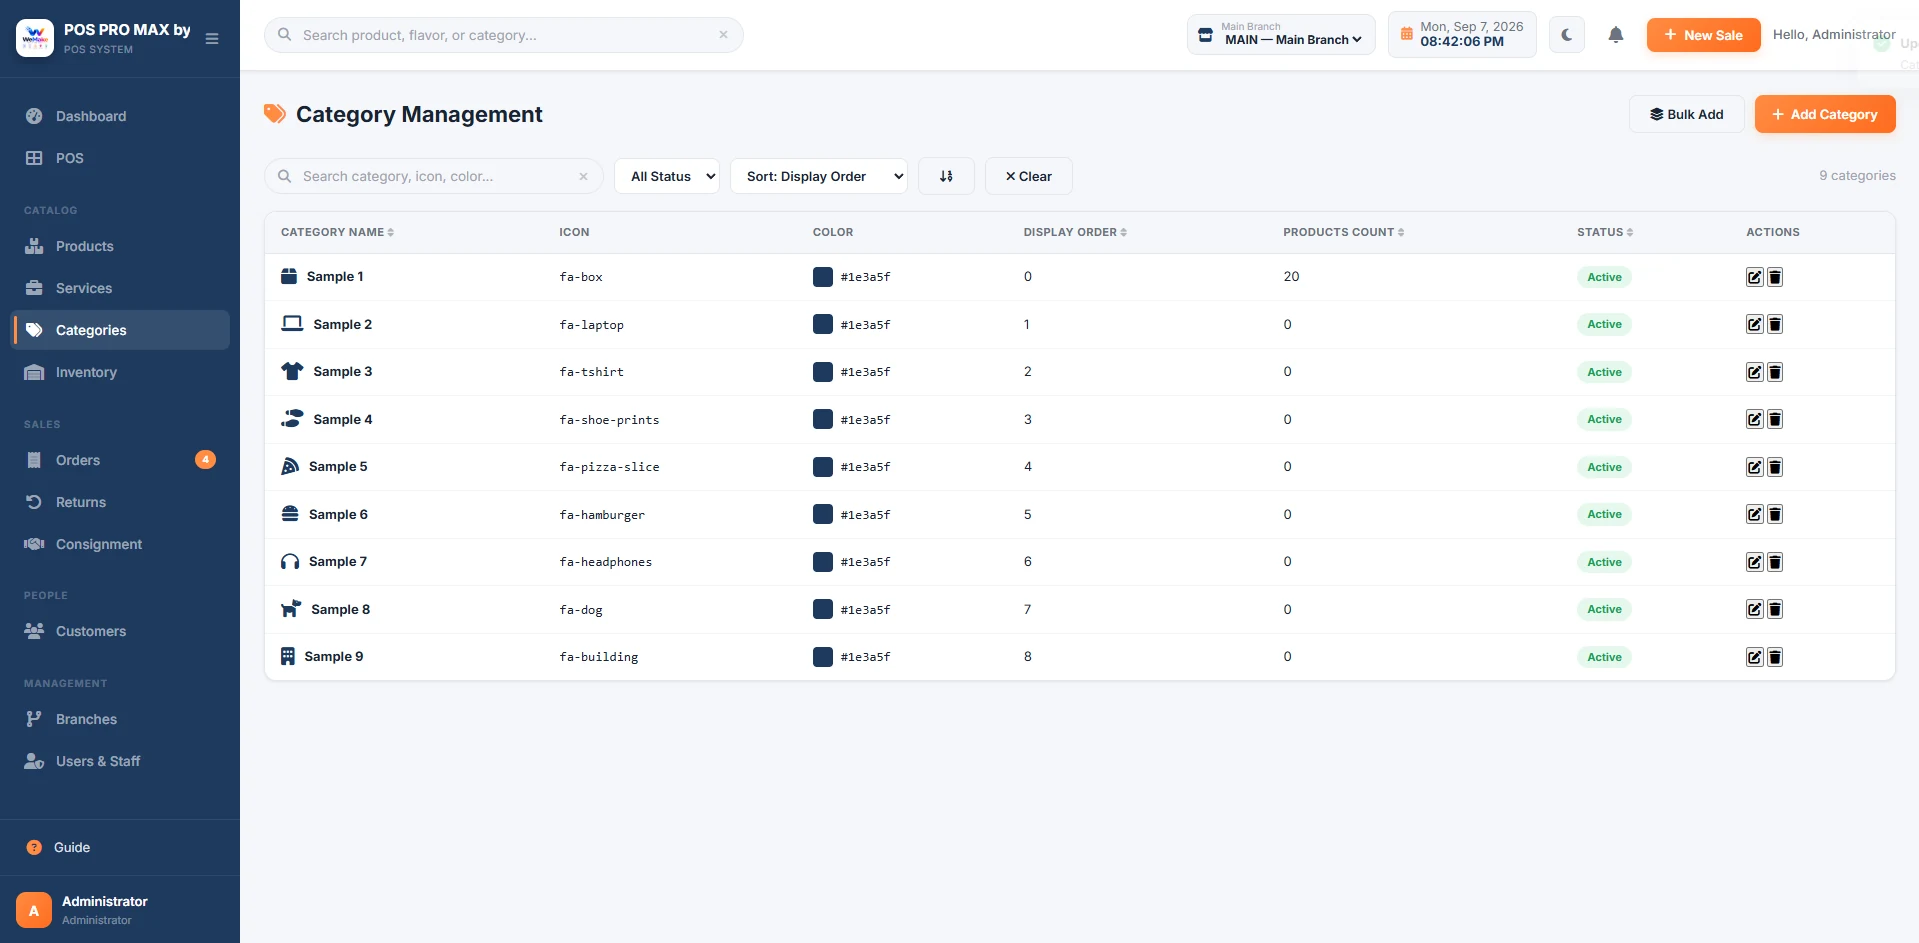
Task: Focus the top product search field
Action: [x=504, y=35]
